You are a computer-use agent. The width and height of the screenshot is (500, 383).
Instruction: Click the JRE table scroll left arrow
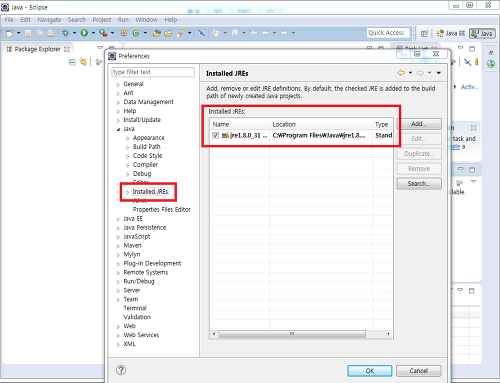214,334
